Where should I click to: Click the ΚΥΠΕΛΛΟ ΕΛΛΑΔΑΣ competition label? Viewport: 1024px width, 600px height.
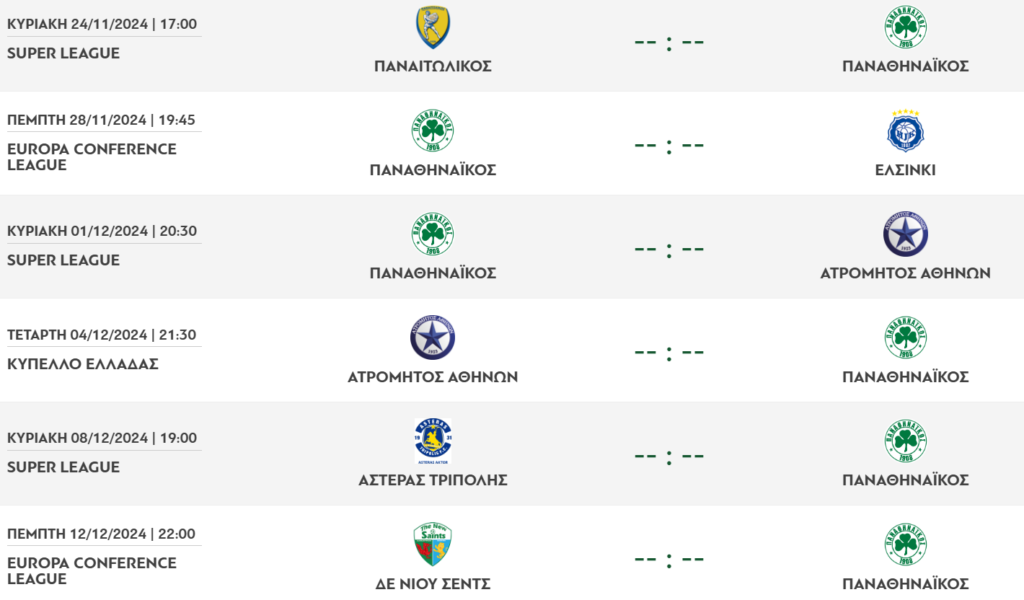click(83, 364)
